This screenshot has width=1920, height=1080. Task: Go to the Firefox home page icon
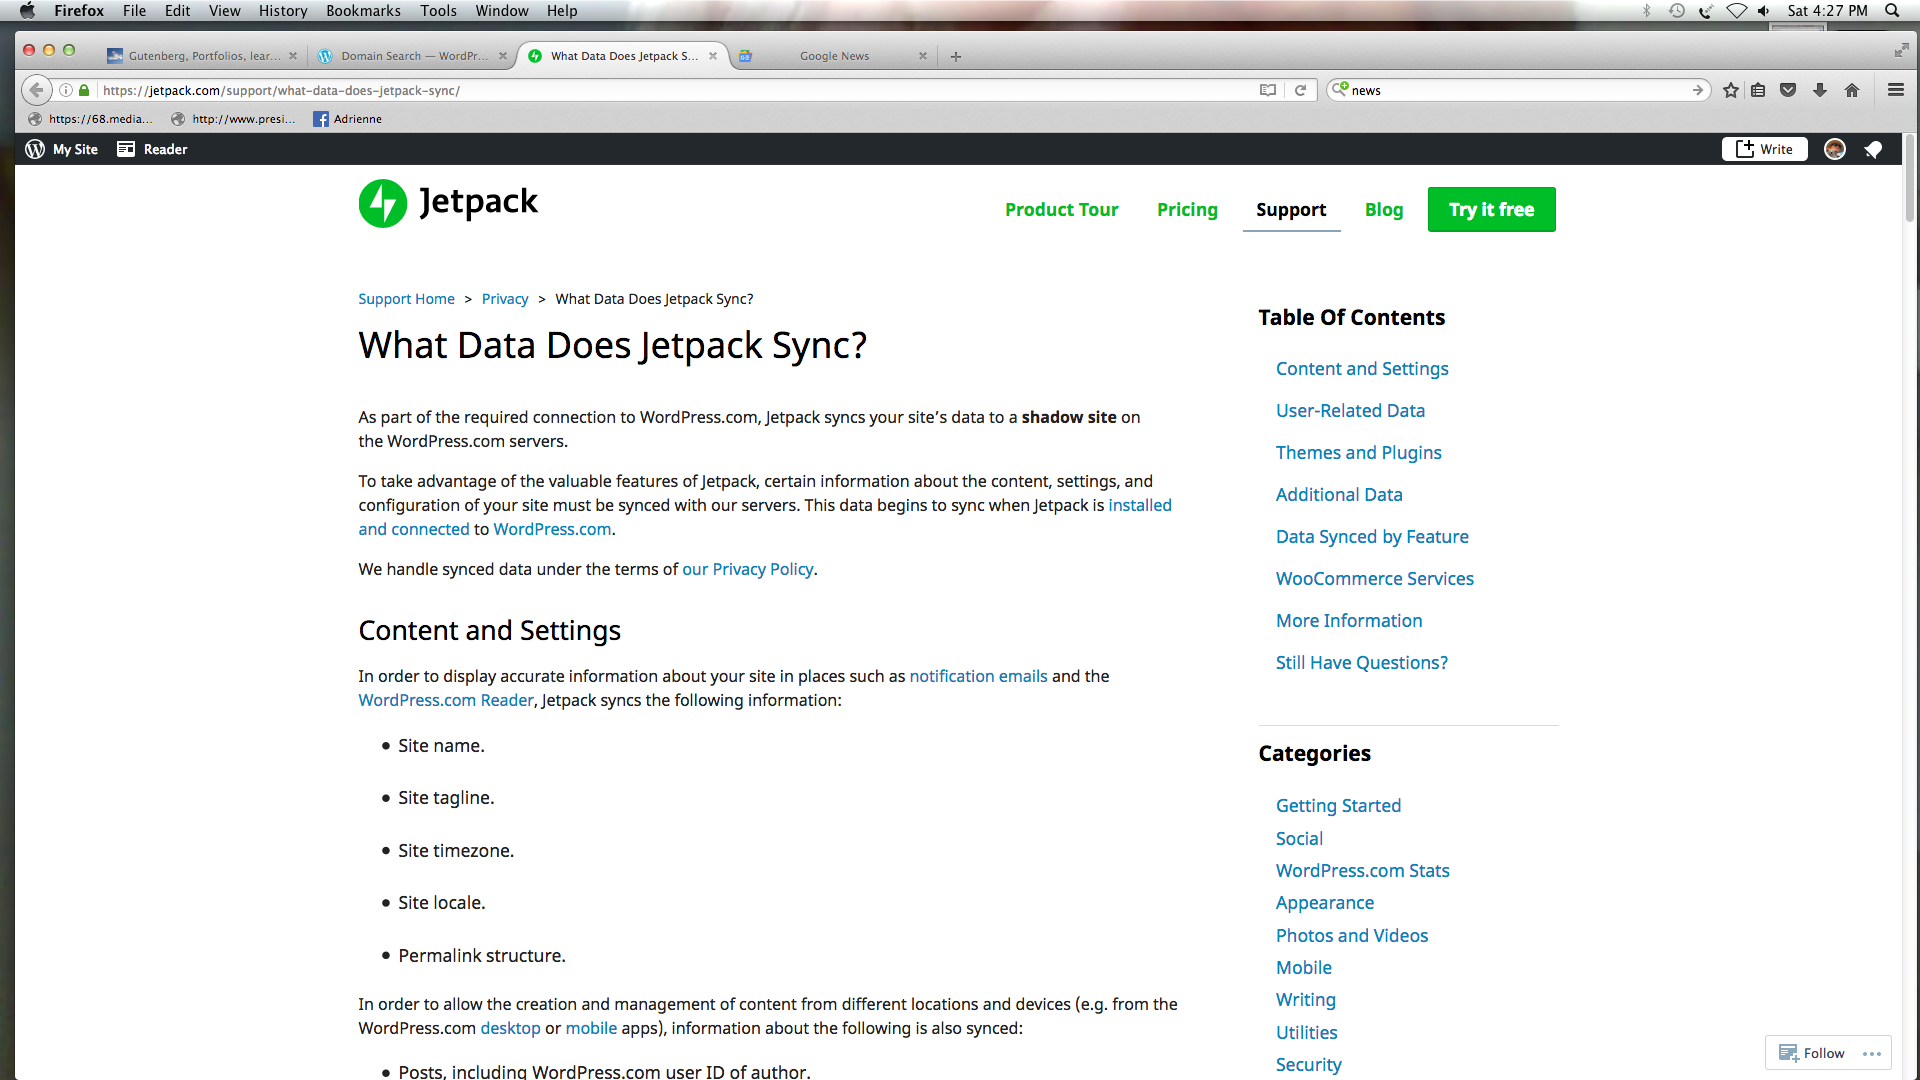click(x=1852, y=90)
